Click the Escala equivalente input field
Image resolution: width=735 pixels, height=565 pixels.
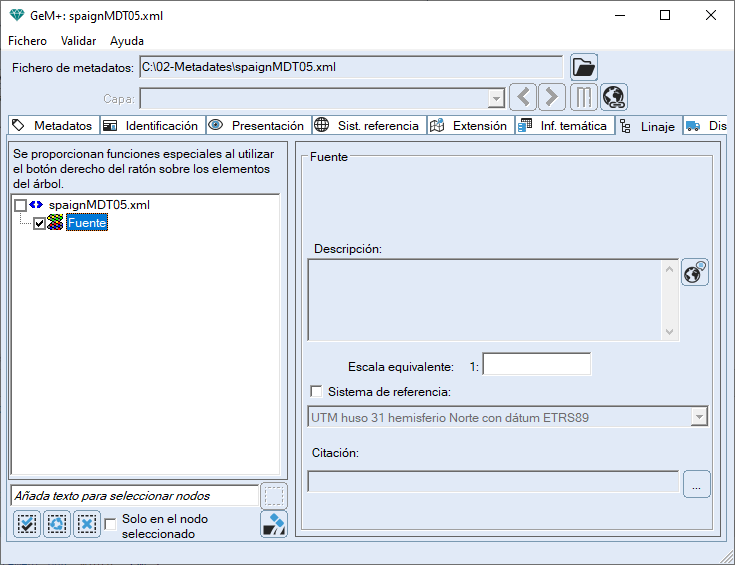pyautogui.click(x=536, y=365)
